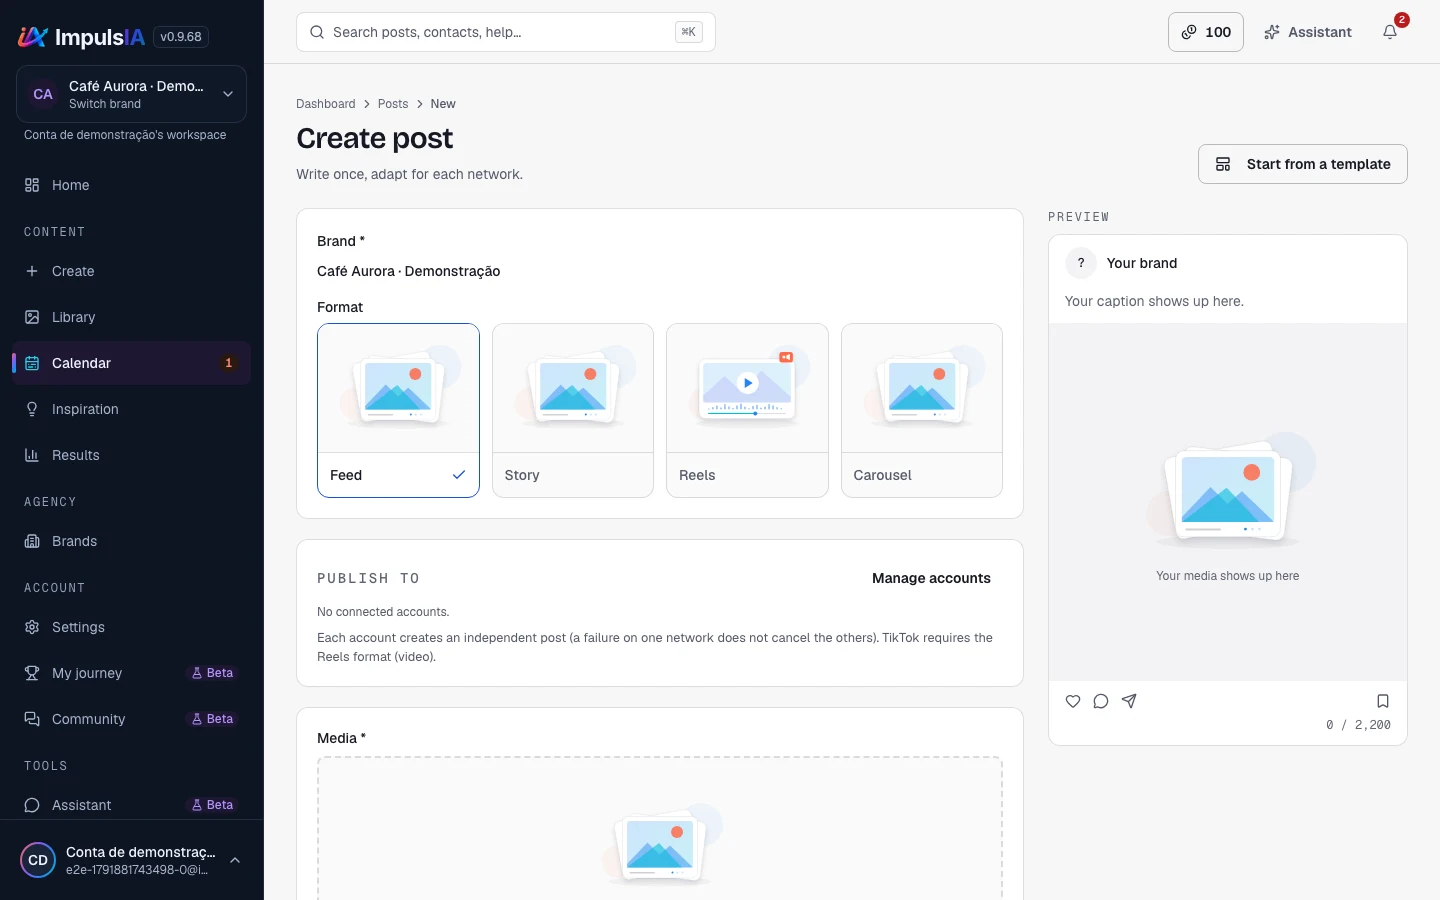The height and width of the screenshot is (900, 1440).
Task: Click Start from a template
Action: pos(1303,164)
